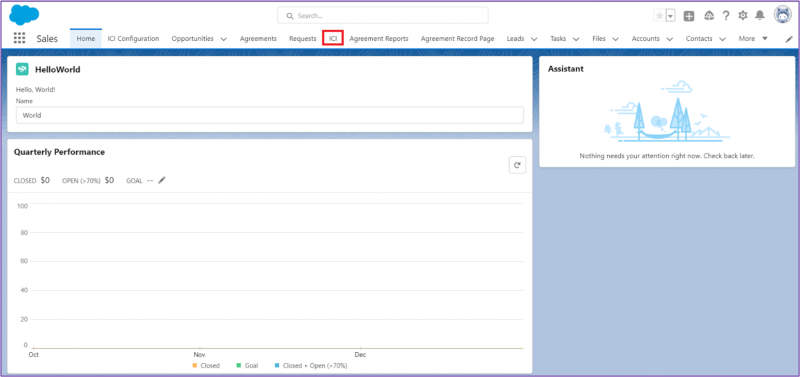Expand the Contacts tab chevron
800x377 pixels.
coord(722,39)
